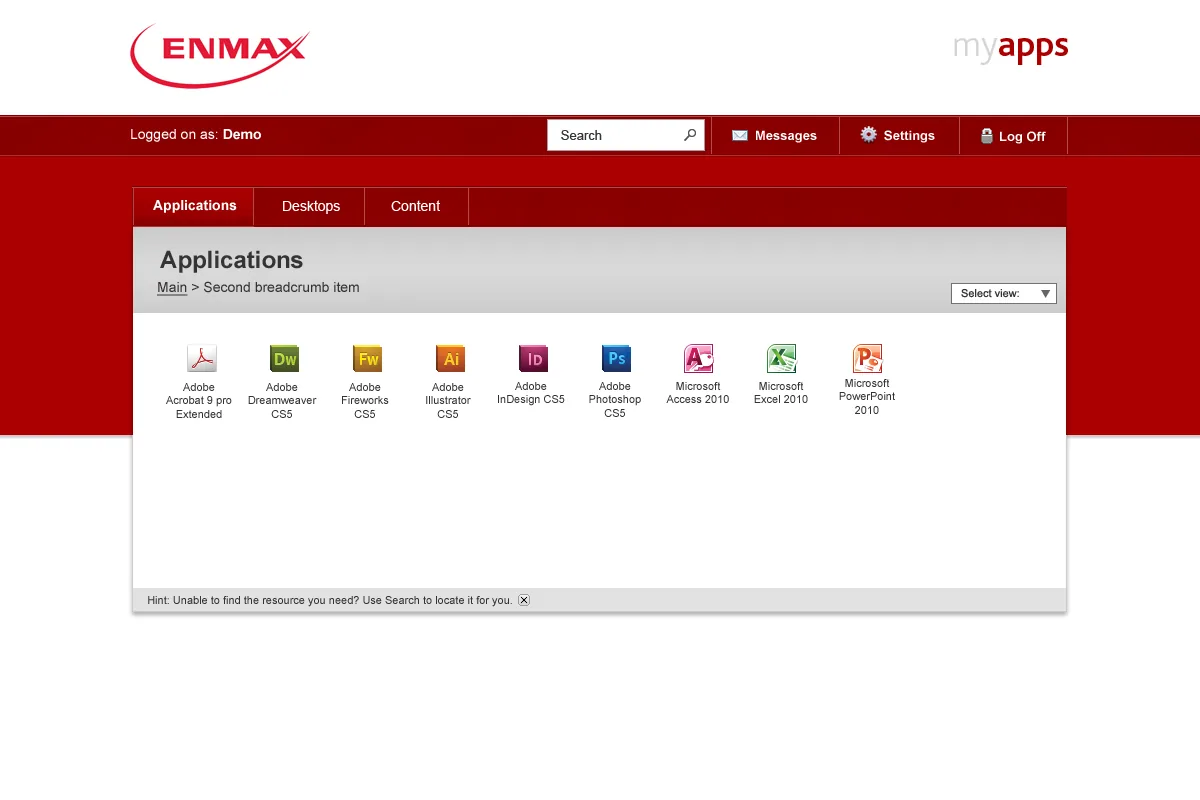
Task: Open Adobe Acrobat 9 pro Extended icon
Action: 201,358
